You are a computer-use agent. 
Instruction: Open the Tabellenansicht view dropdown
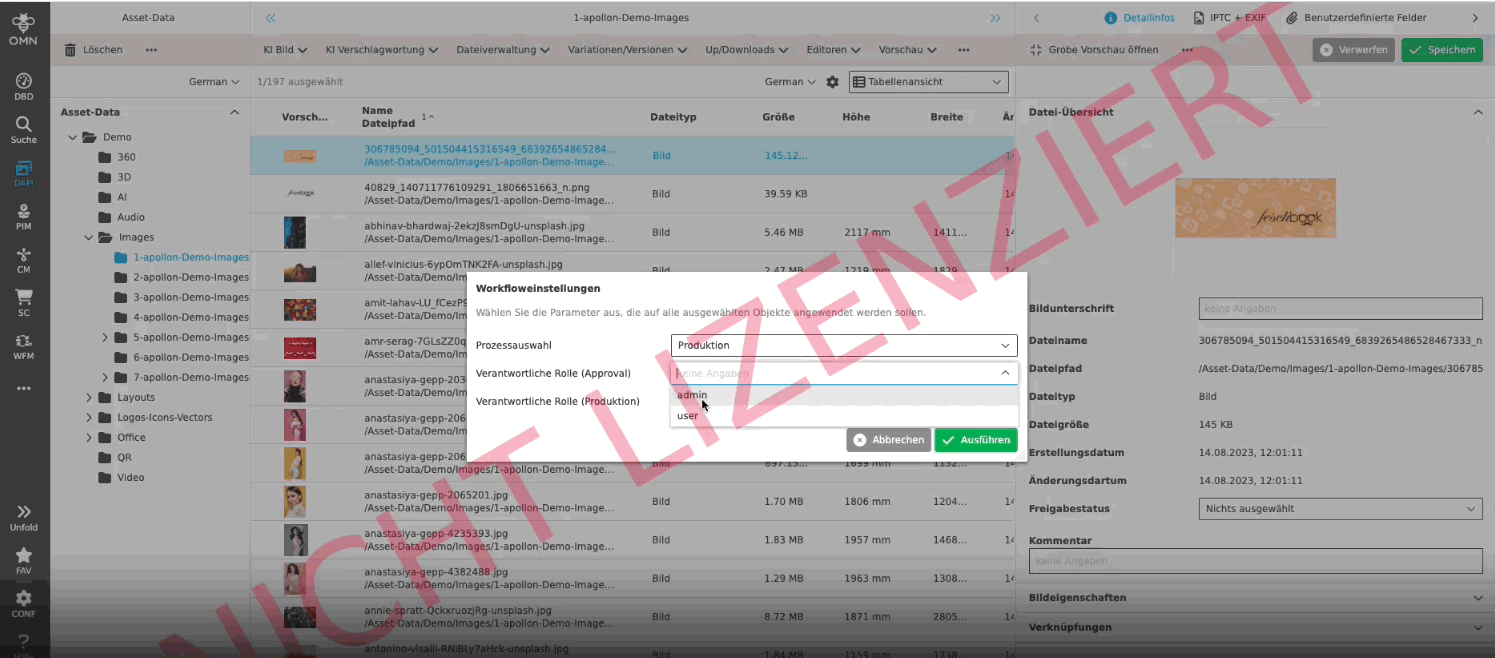pos(928,82)
